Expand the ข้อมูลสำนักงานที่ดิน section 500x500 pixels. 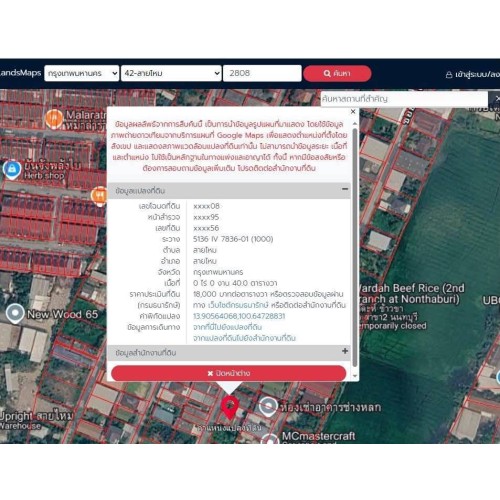coord(345,351)
